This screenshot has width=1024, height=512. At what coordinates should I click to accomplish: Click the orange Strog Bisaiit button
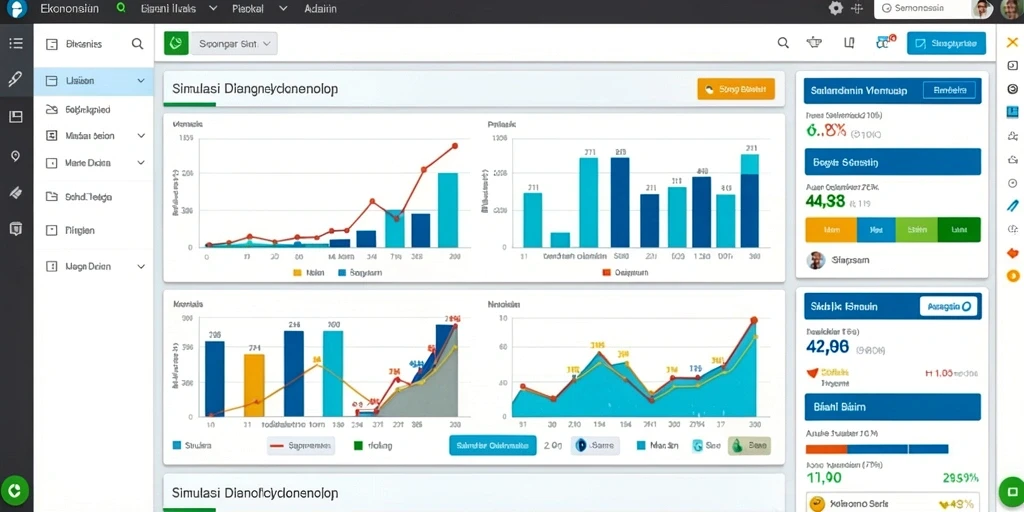tap(736, 89)
